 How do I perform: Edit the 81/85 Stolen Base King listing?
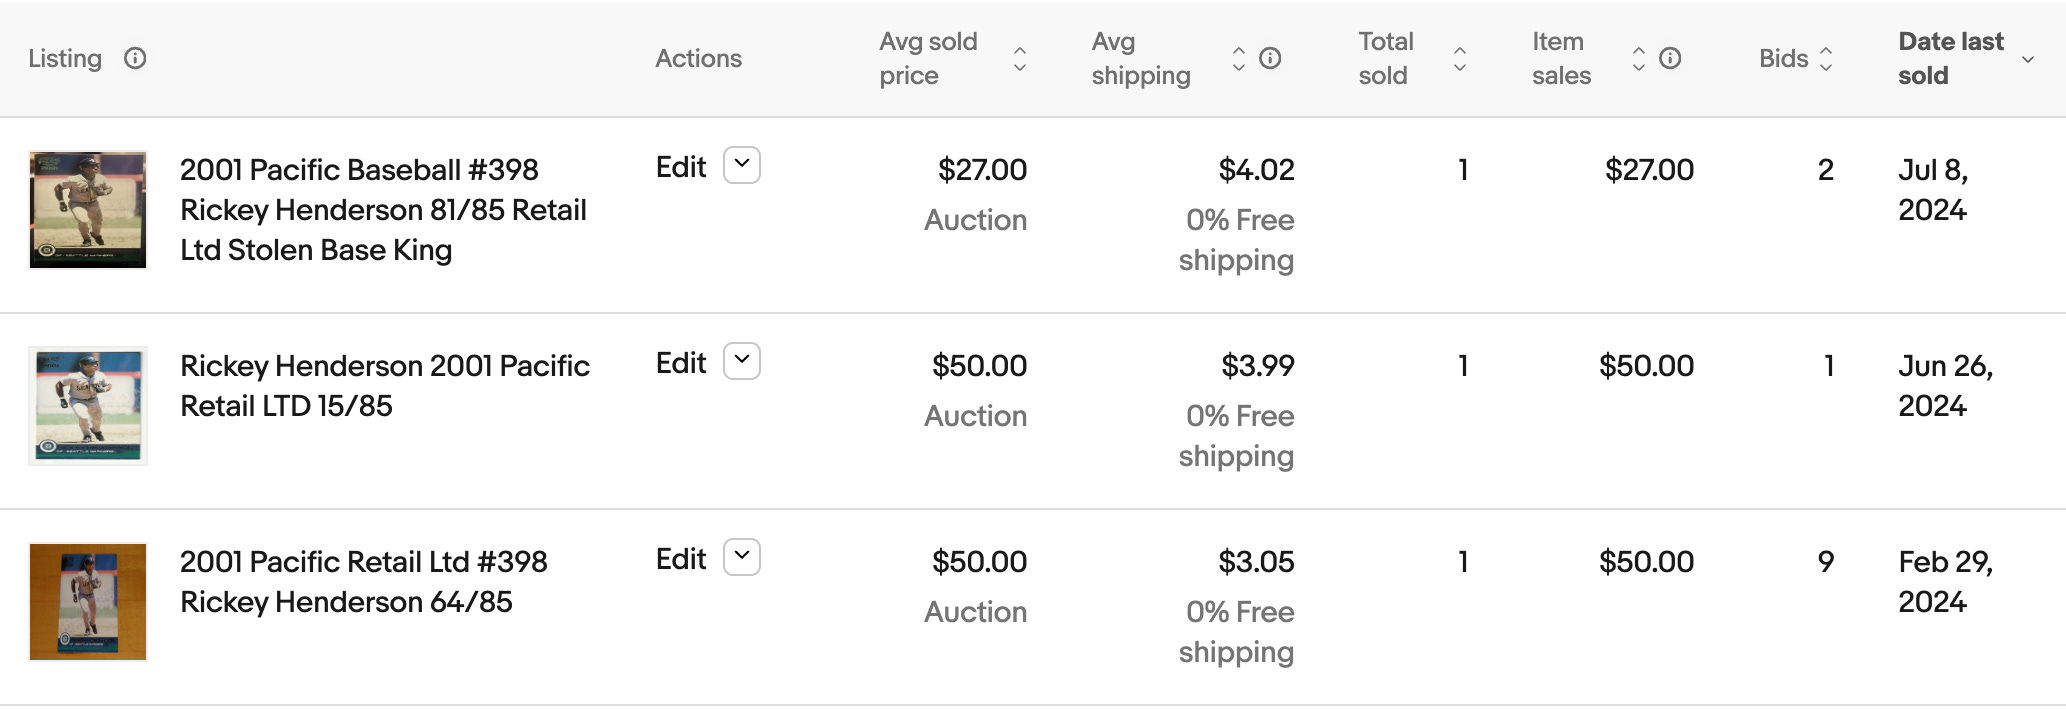(x=681, y=167)
